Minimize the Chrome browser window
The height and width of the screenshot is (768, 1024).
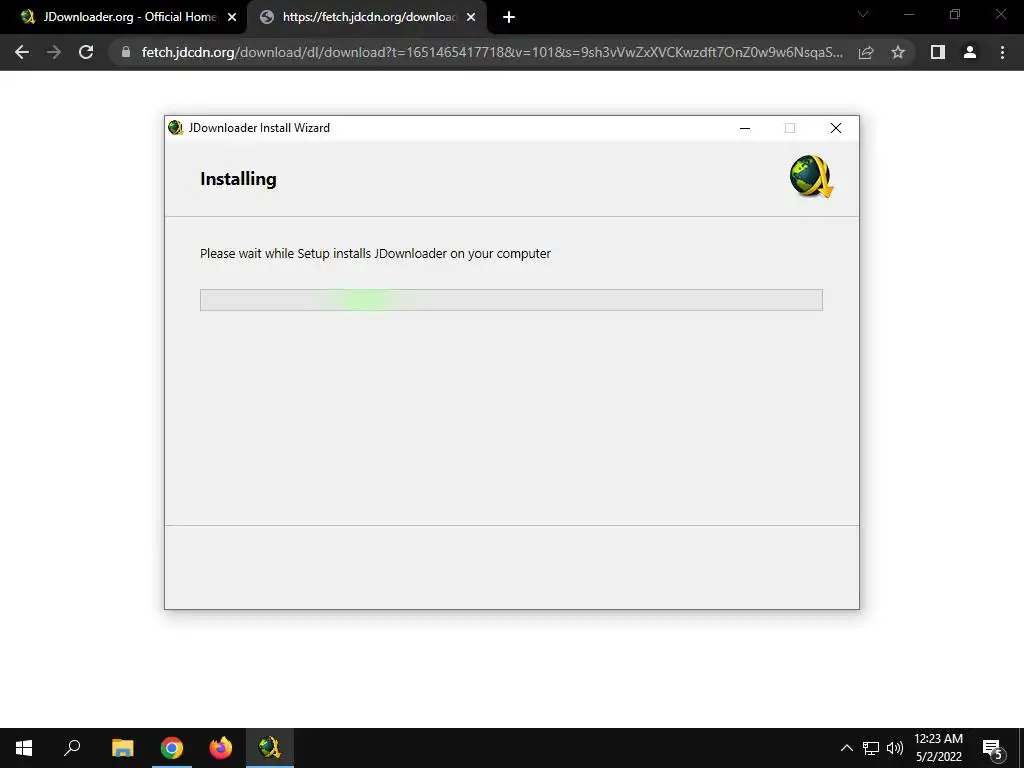click(909, 14)
